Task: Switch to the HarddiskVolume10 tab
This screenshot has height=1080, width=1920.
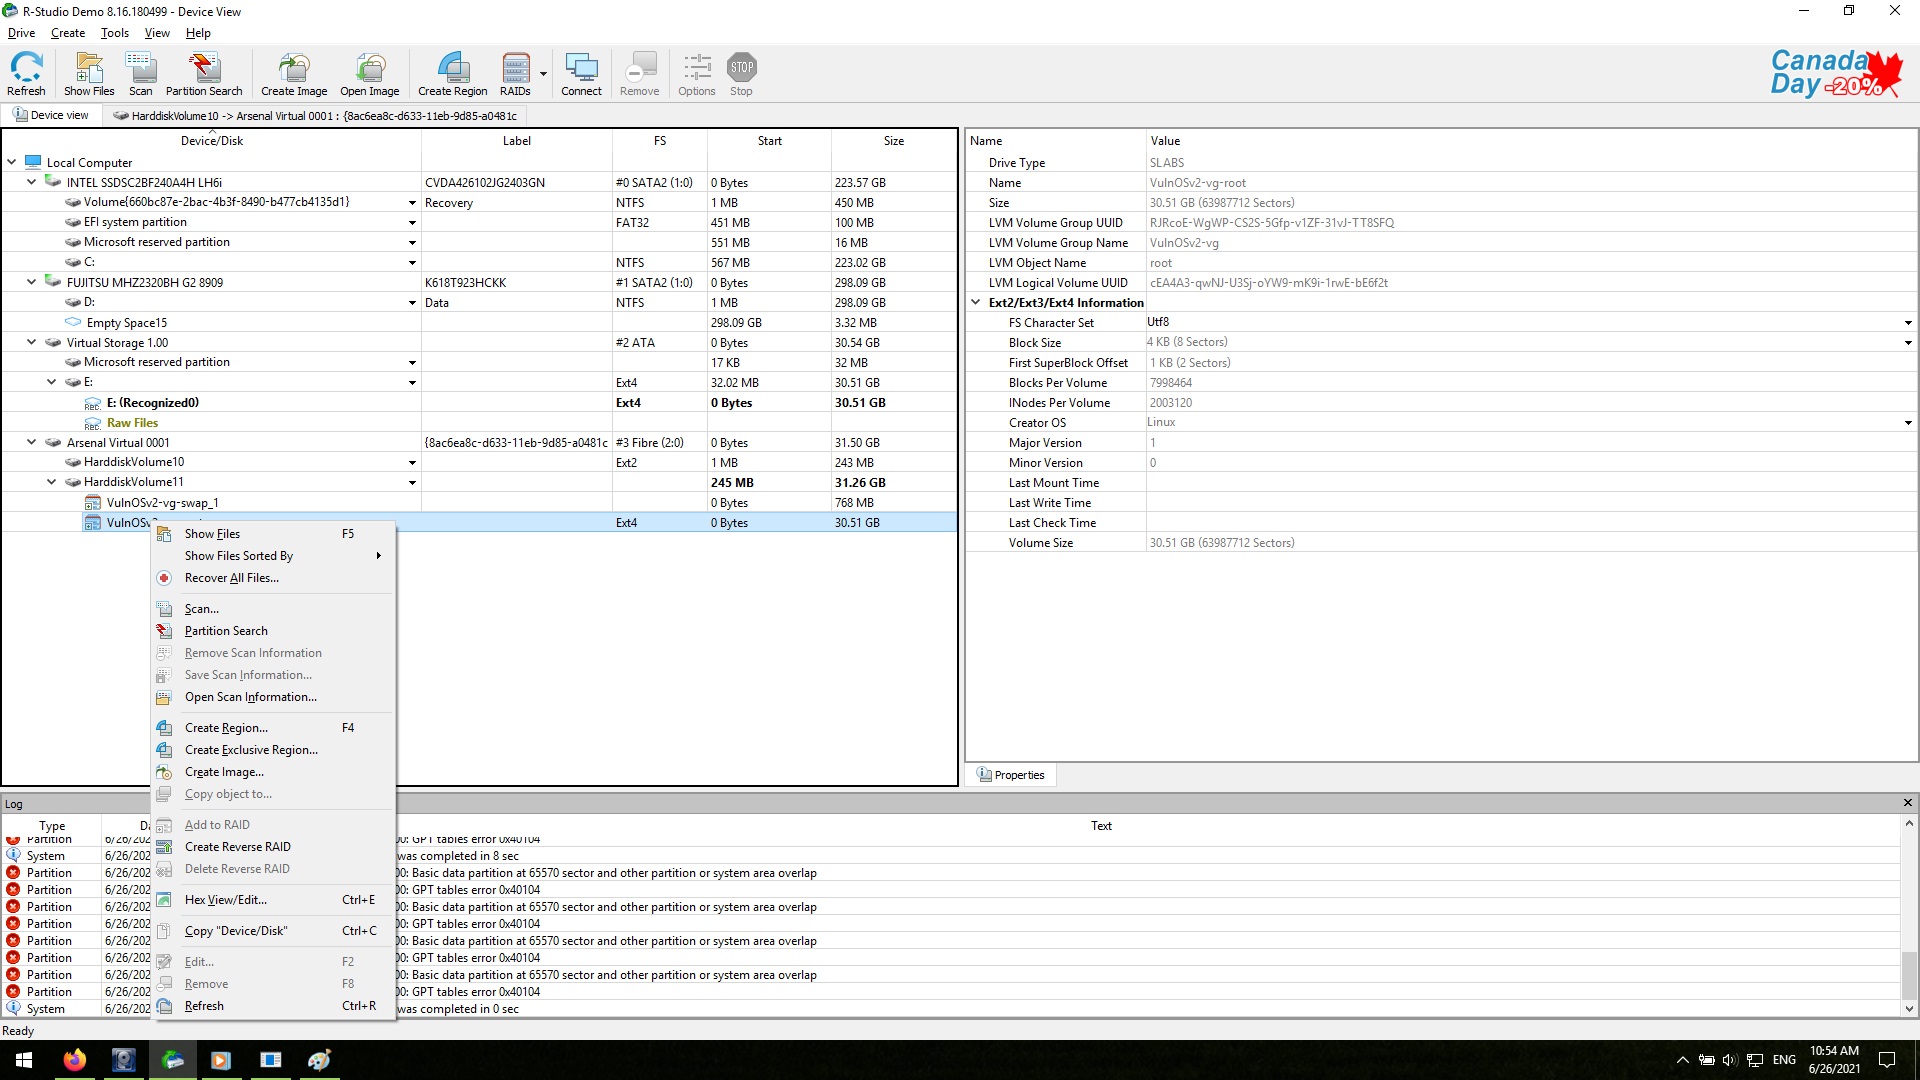Action: 316,116
